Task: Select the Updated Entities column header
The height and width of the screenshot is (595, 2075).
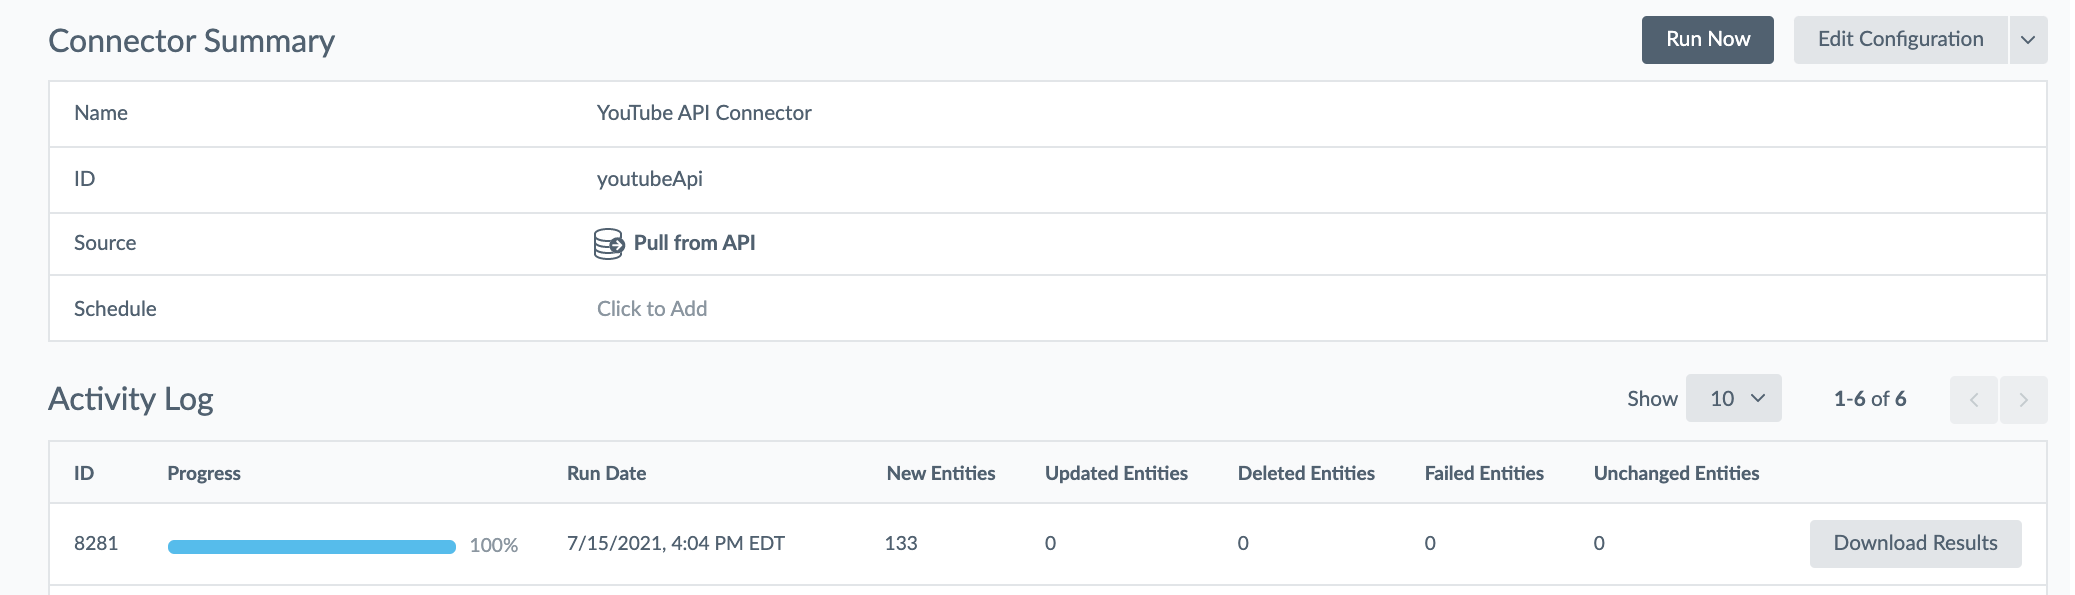Action: pyautogui.click(x=1116, y=473)
